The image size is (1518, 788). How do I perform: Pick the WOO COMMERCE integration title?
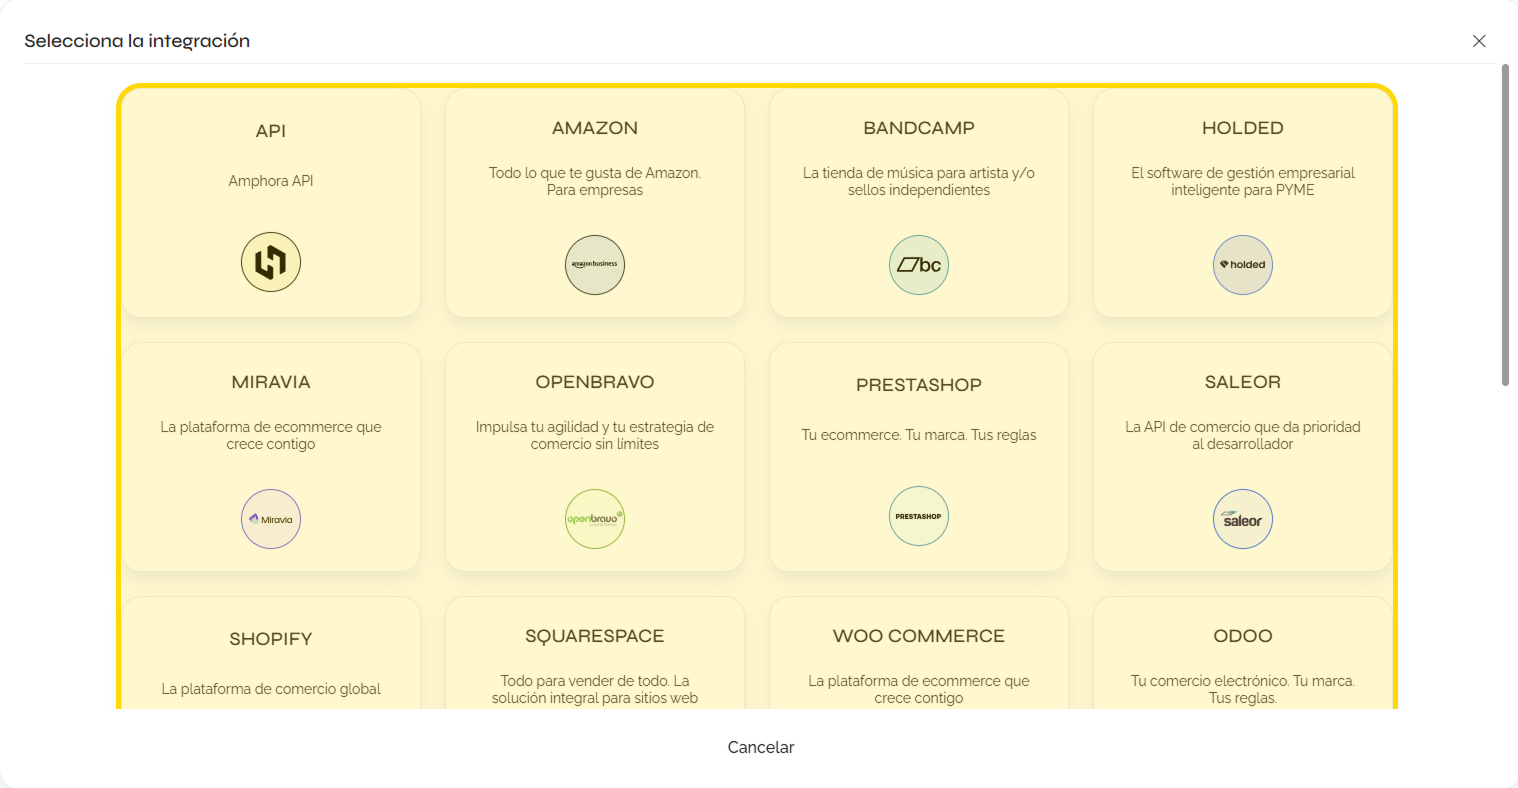tap(919, 636)
